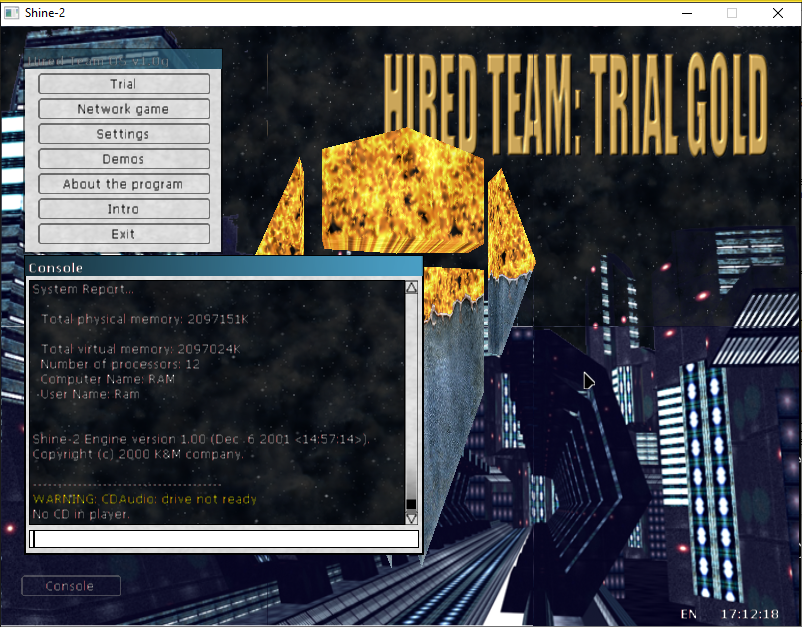Click the EN language indicator
The width and height of the screenshot is (802, 627).
[x=688, y=614]
